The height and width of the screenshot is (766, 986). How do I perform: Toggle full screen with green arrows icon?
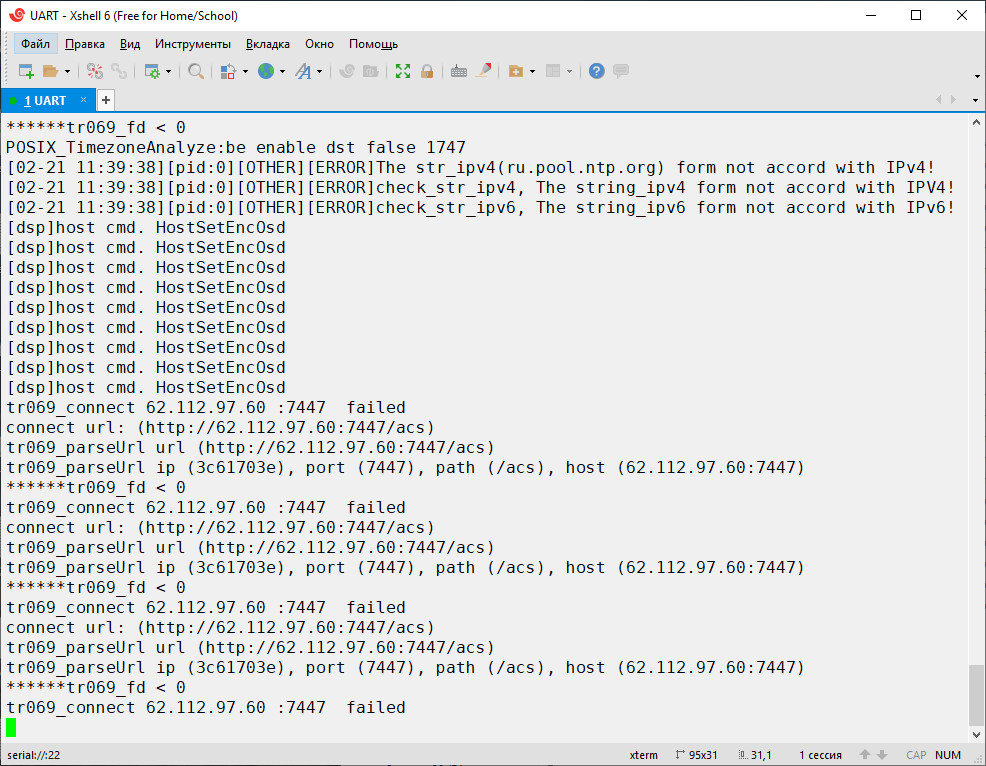click(x=403, y=71)
